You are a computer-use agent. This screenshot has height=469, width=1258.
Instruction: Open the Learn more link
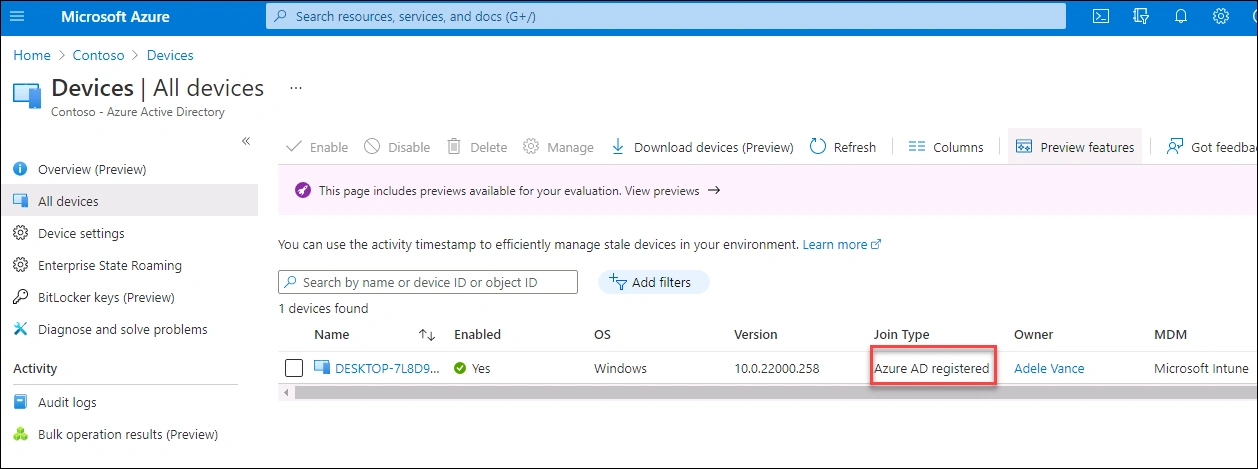[x=841, y=244]
